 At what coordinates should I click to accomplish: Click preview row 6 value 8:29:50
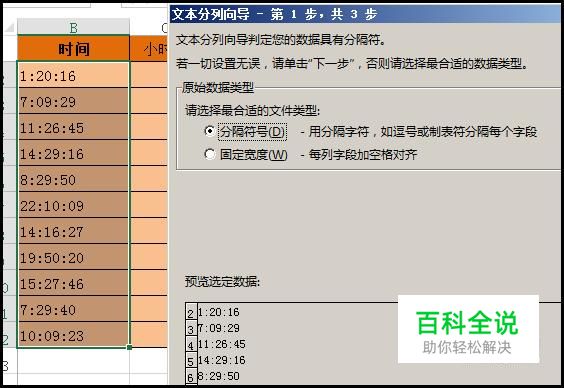218,376
